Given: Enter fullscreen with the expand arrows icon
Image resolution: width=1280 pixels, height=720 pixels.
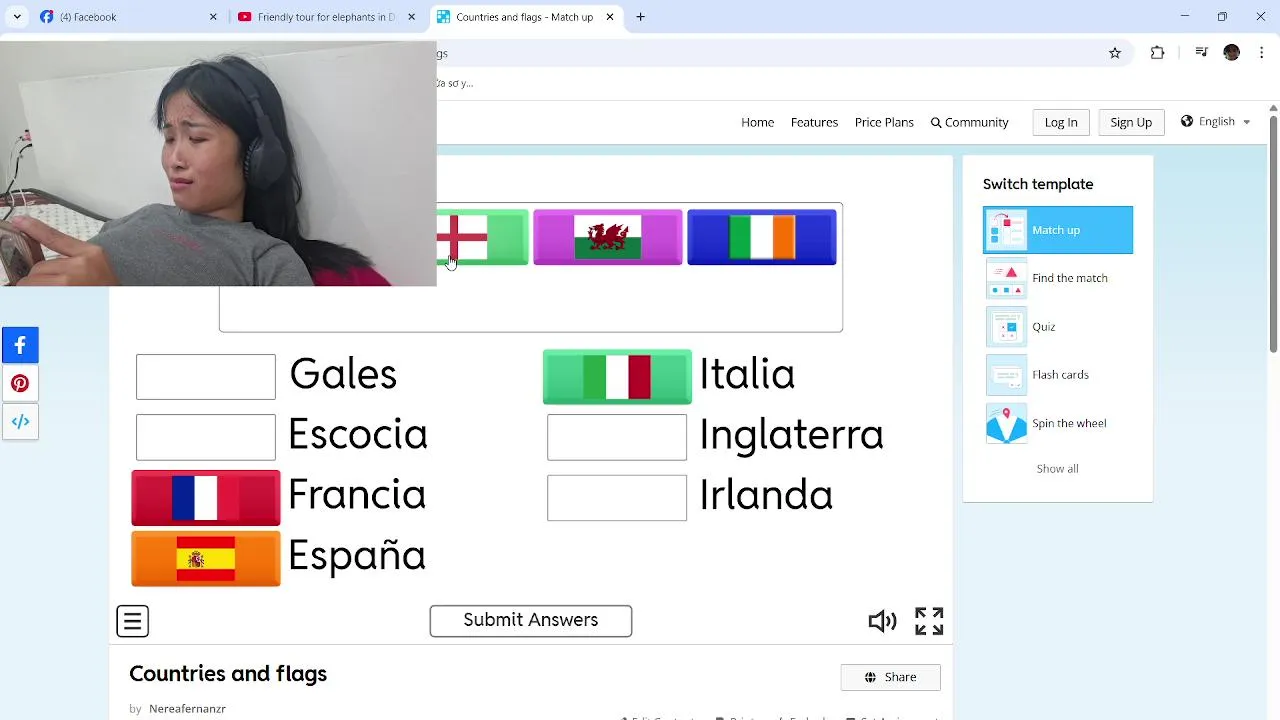Looking at the screenshot, I should pyautogui.click(x=929, y=621).
